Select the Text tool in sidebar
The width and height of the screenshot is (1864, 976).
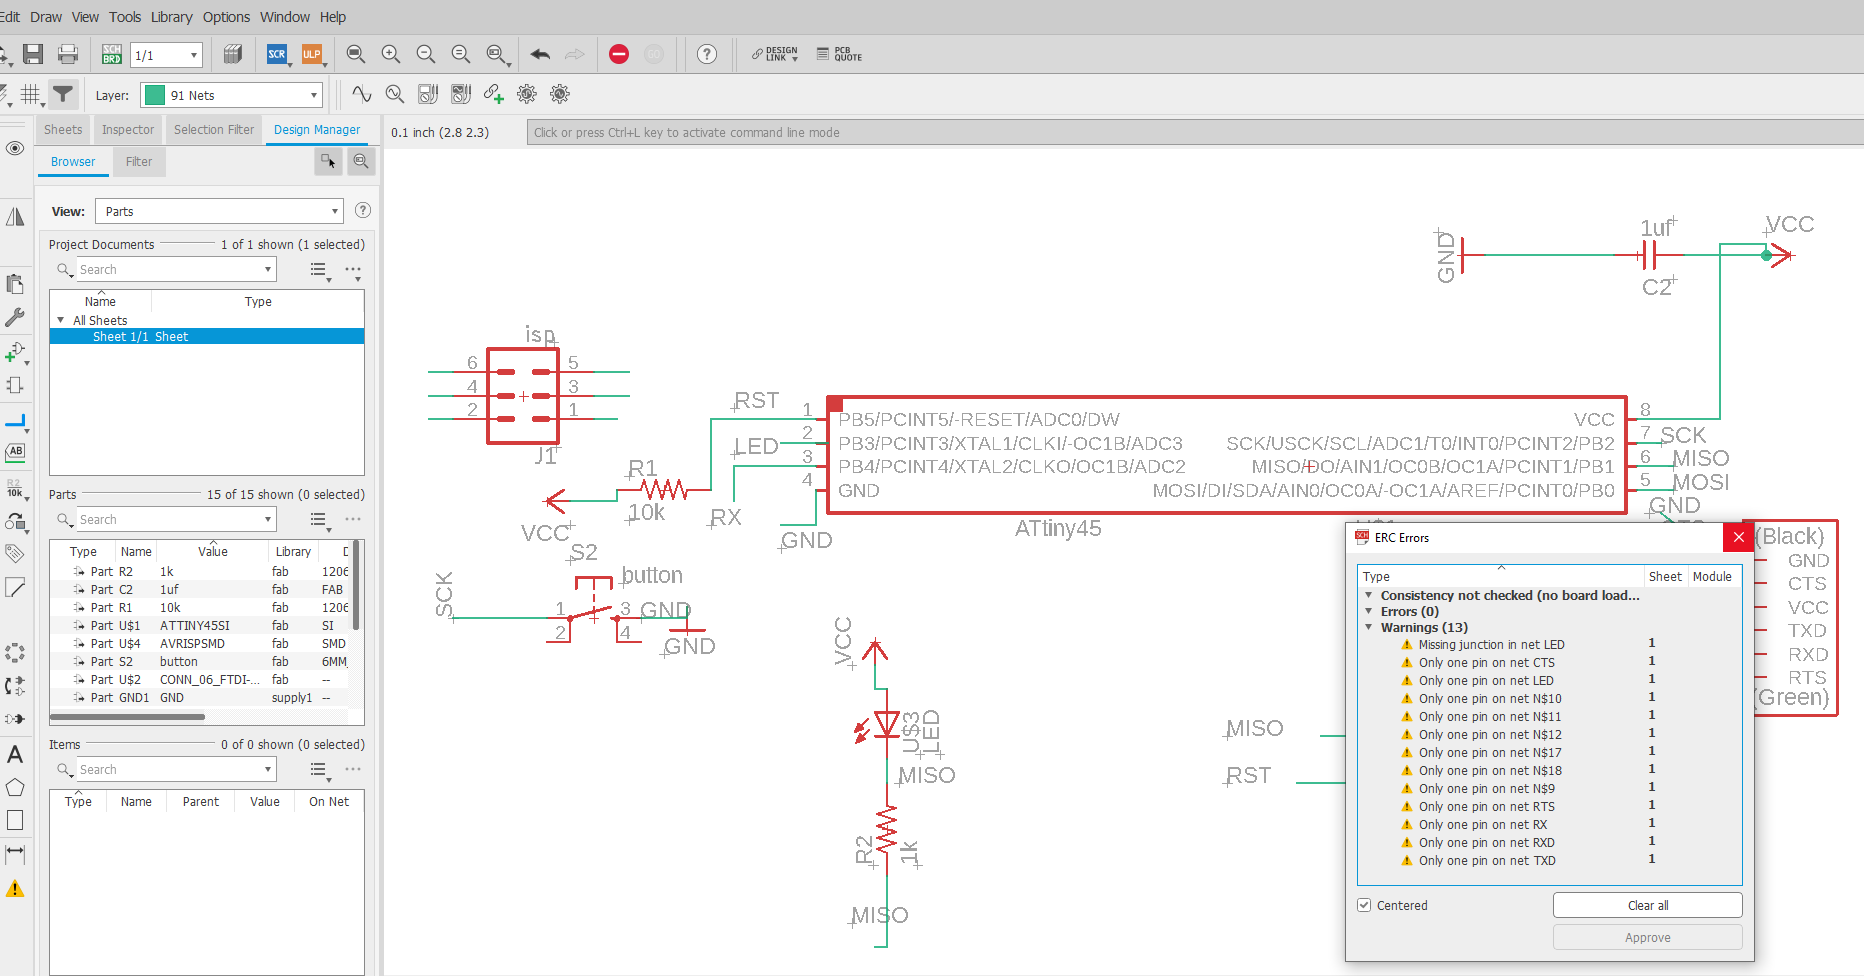pyautogui.click(x=15, y=754)
